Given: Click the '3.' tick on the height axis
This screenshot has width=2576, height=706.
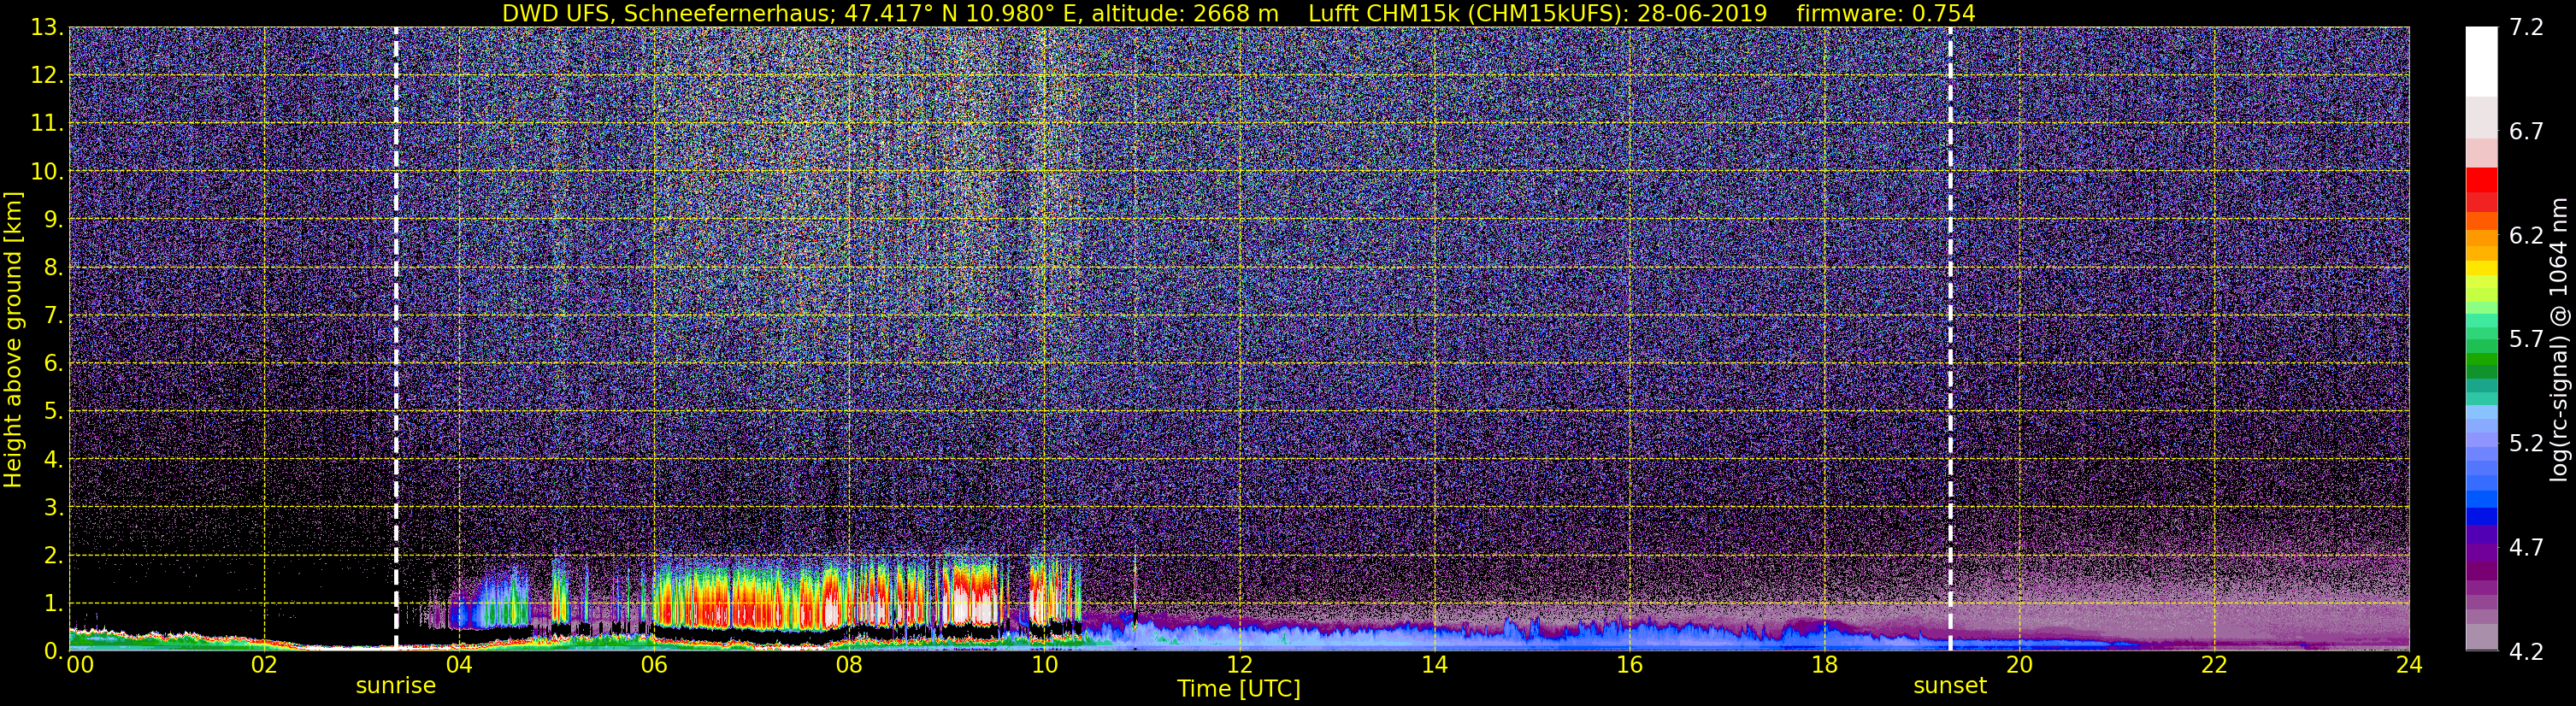Looking at the screenshot, I should (x=53, y=508).
